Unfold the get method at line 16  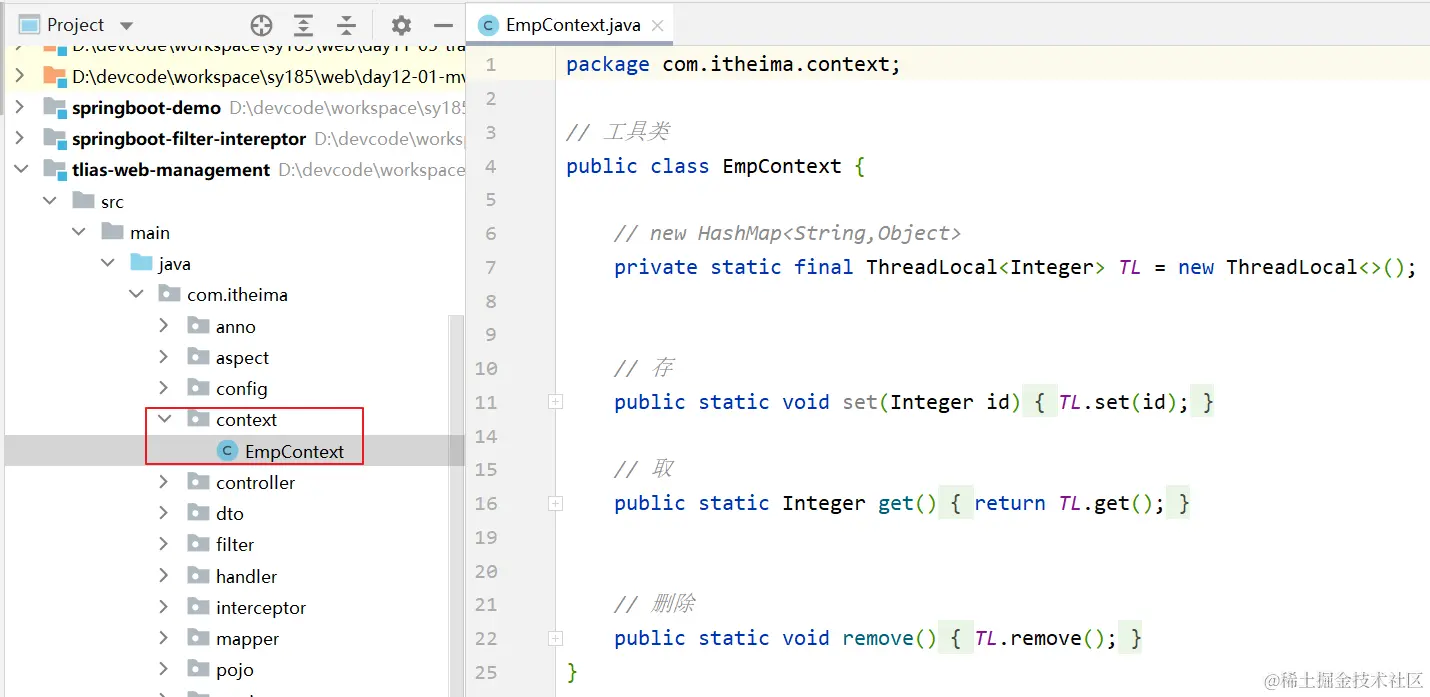(555, 503)
